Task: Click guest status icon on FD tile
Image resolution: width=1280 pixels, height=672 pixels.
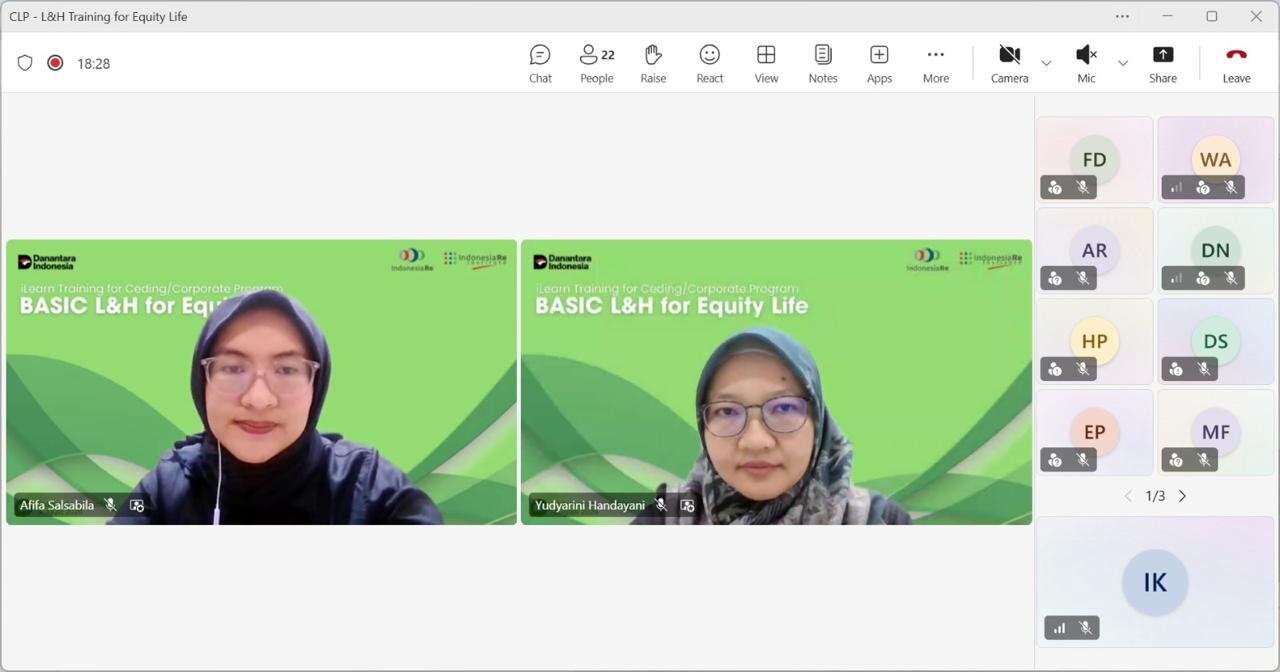Action: click(1055, 187)
